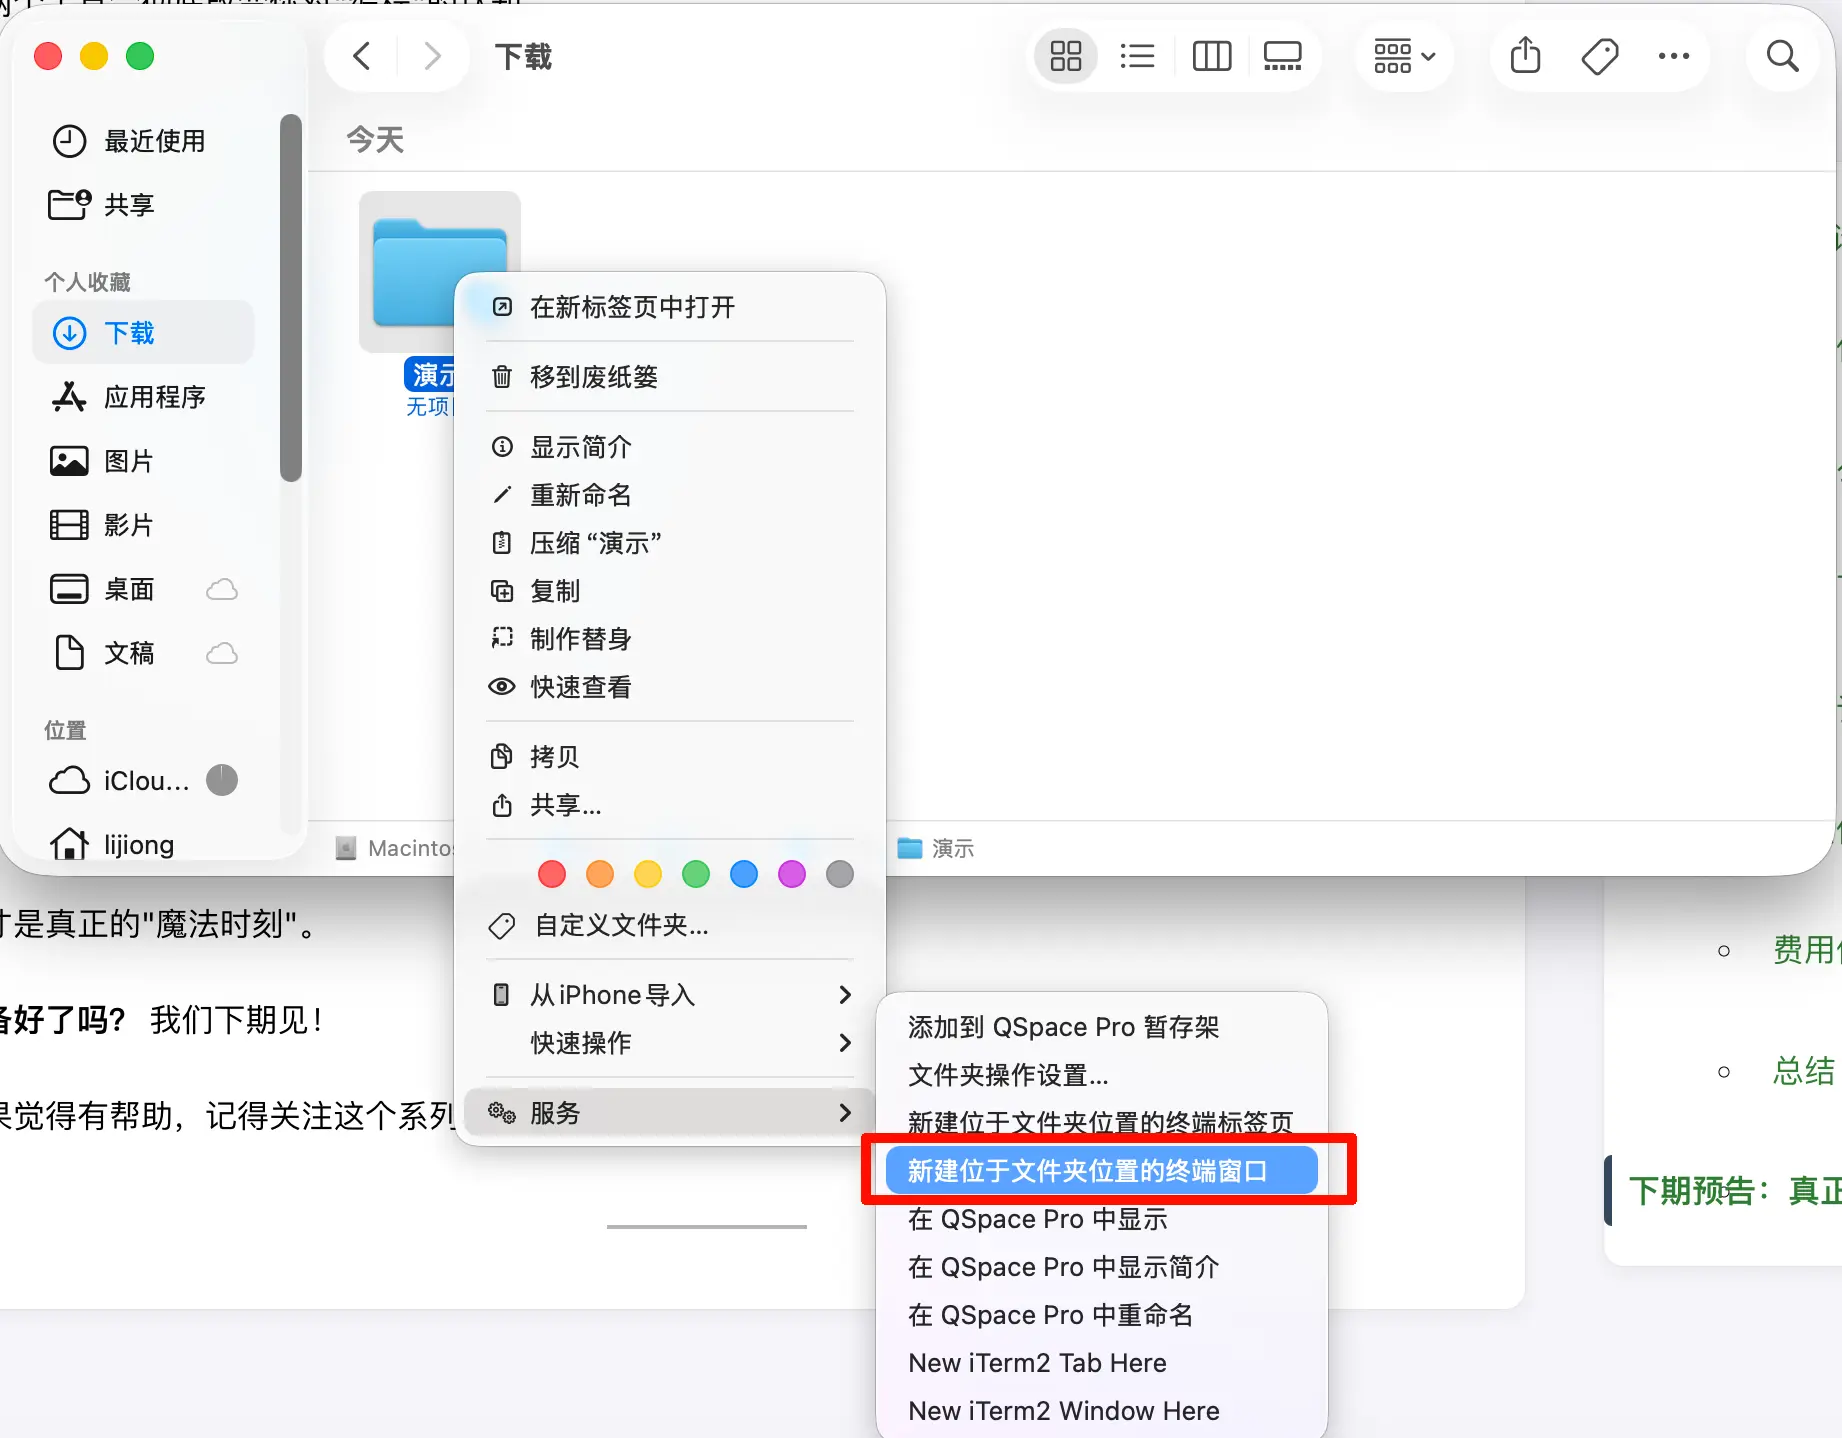Screen dimensions: 1842x1438
Task: Click the Share icon in Finder toolbar
Action: click(x=1525, y=56)
